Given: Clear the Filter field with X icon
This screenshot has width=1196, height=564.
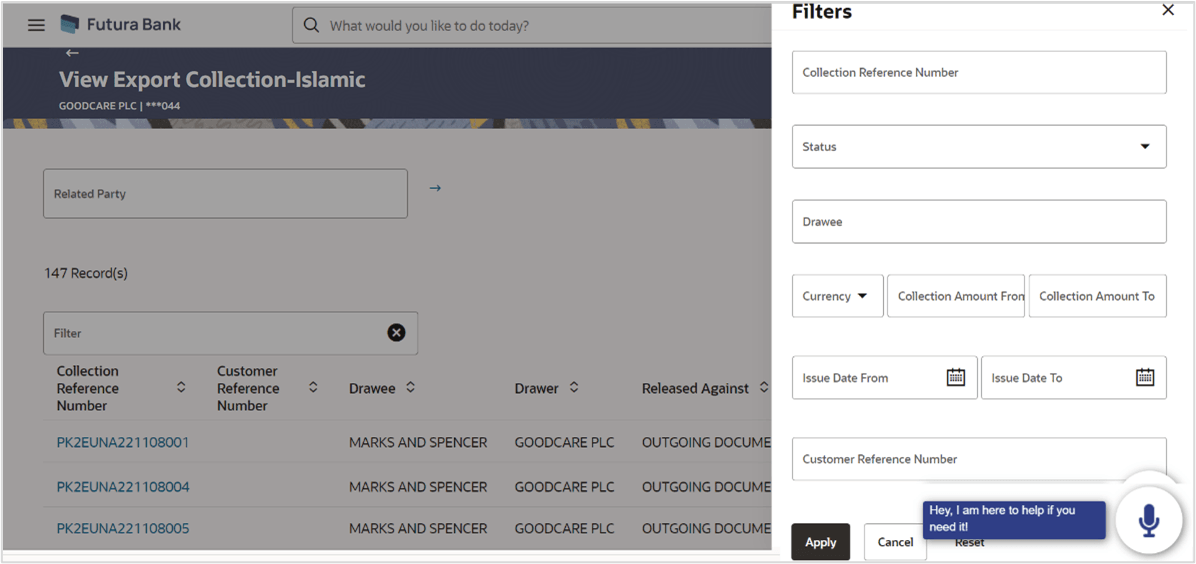Looking at the screenshot, I should coord(396,333).
